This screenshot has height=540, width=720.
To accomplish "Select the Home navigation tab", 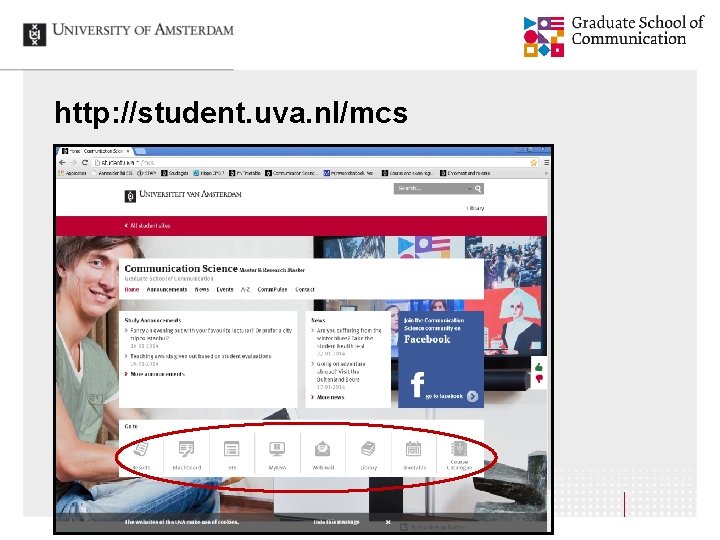I will [x=132, y=290].
